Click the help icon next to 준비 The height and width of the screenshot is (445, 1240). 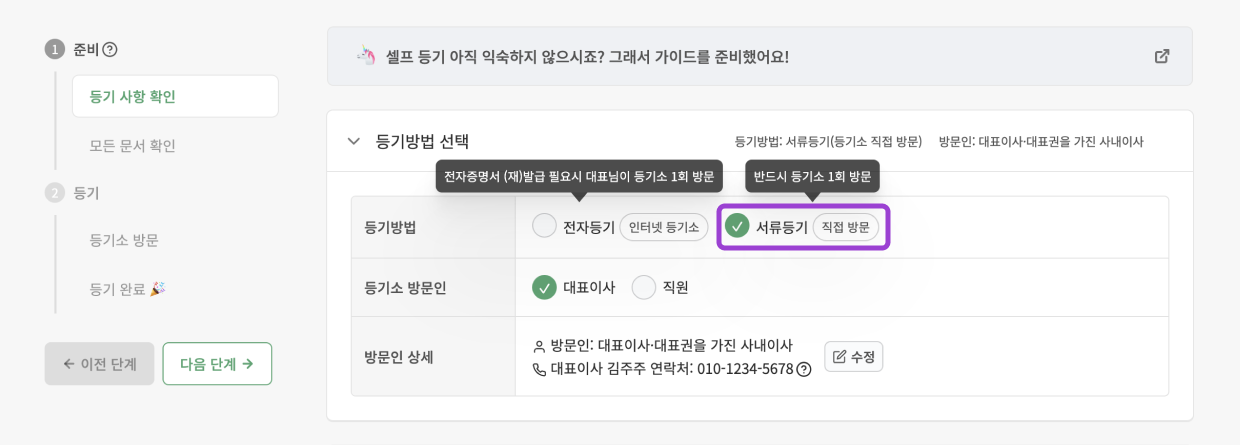click(x=110, y=49)
